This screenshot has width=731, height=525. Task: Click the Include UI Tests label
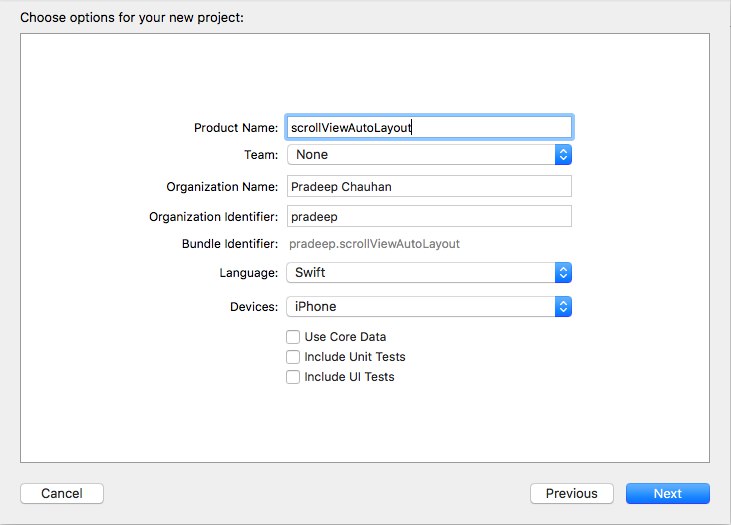pos(349,377)
